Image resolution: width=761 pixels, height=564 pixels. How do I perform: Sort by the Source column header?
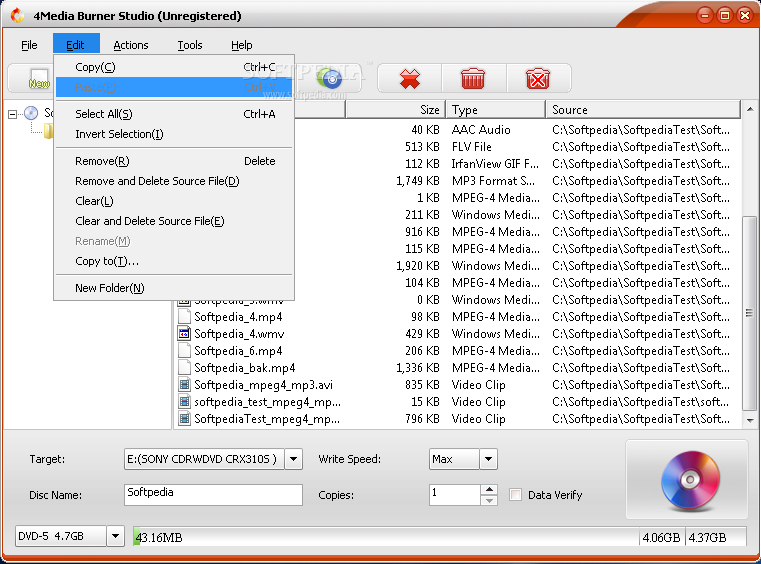(x=643, y=110)
